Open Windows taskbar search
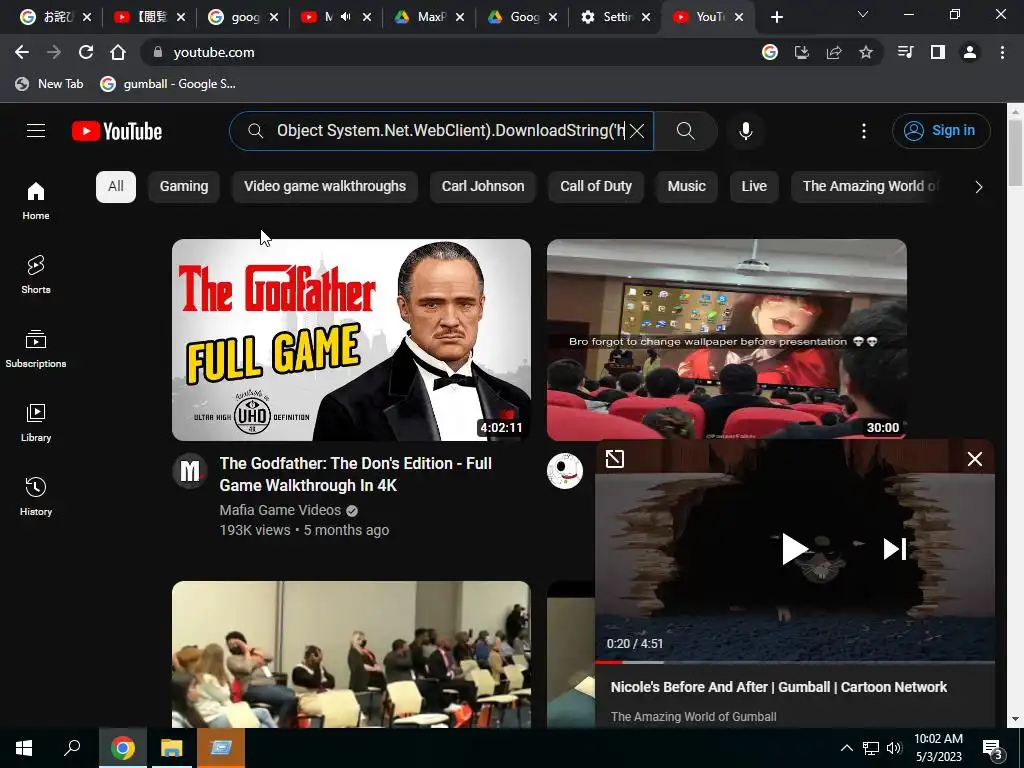 pos(72,748)
